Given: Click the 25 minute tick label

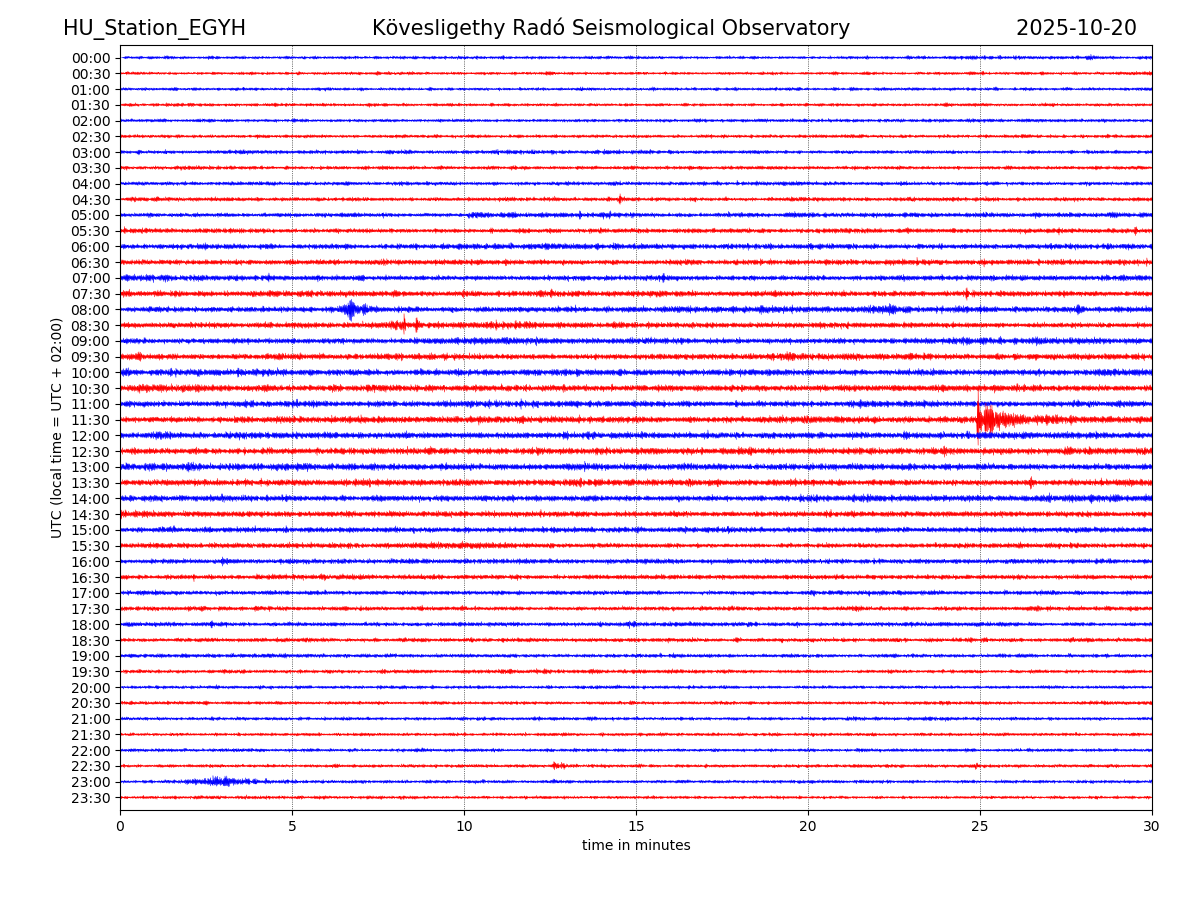Looking at the screenshot, I should (x=980, y=826).
